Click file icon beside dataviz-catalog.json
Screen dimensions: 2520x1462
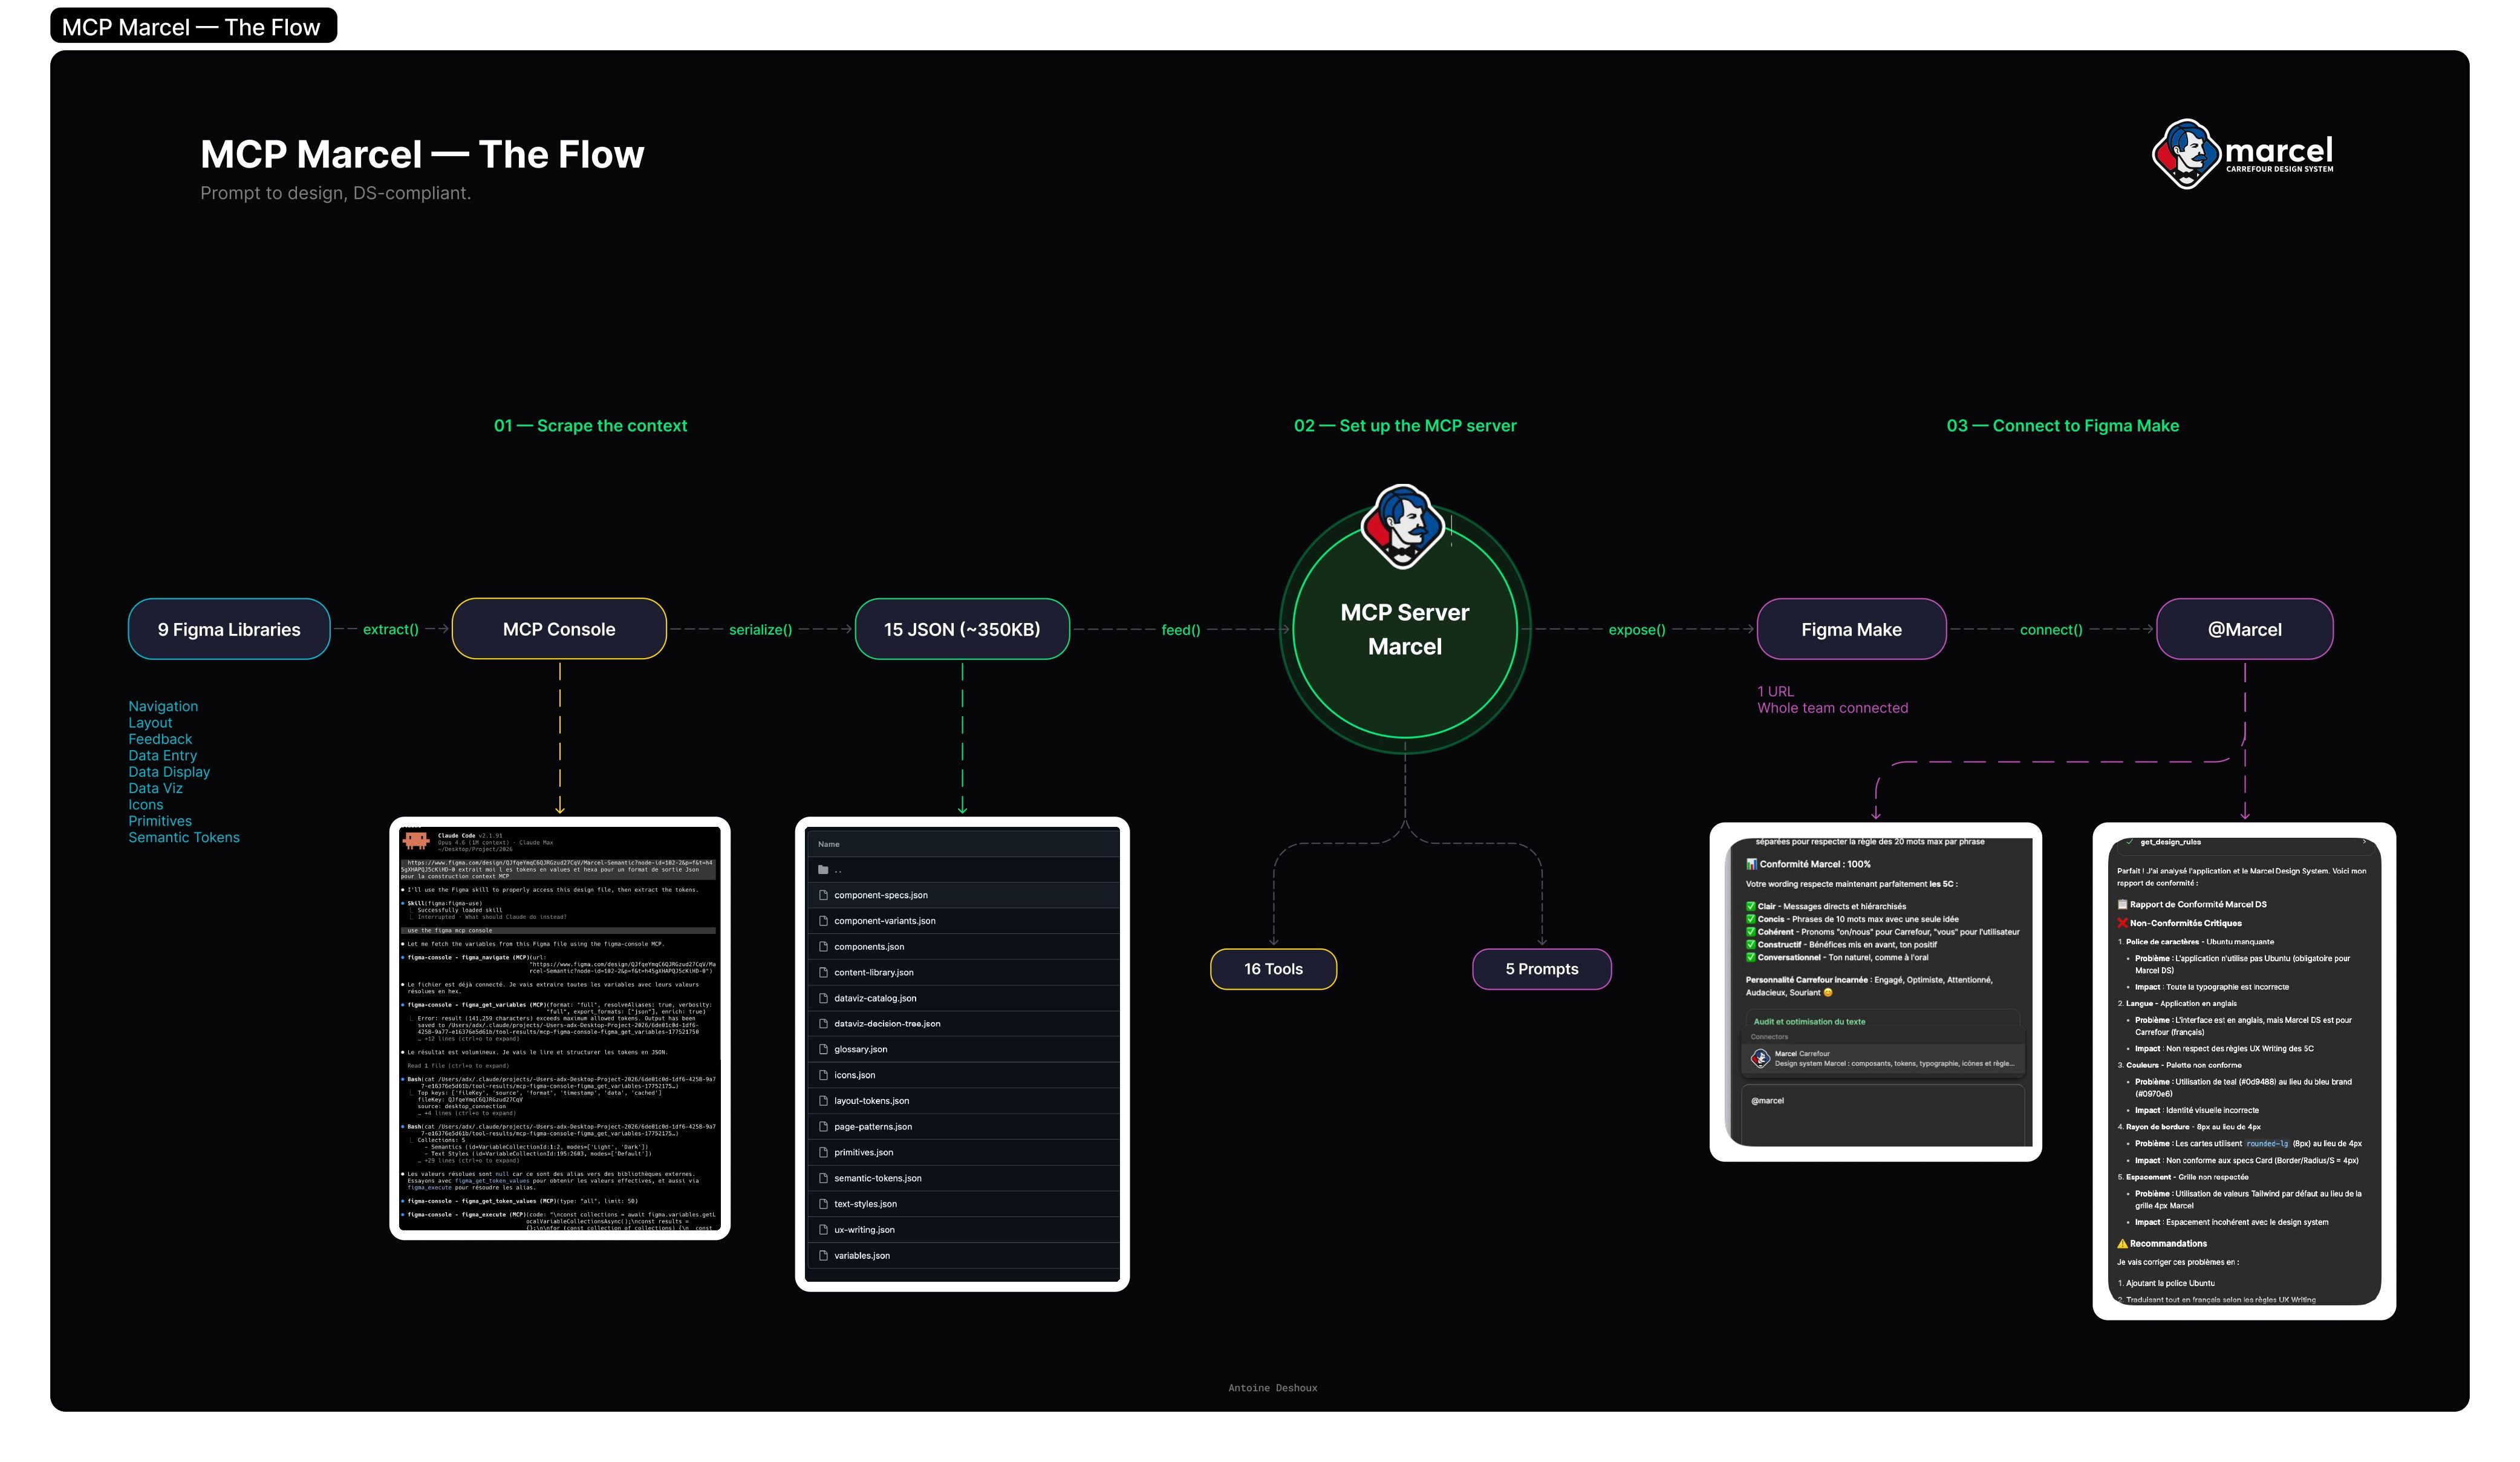(x=823, y=998)
